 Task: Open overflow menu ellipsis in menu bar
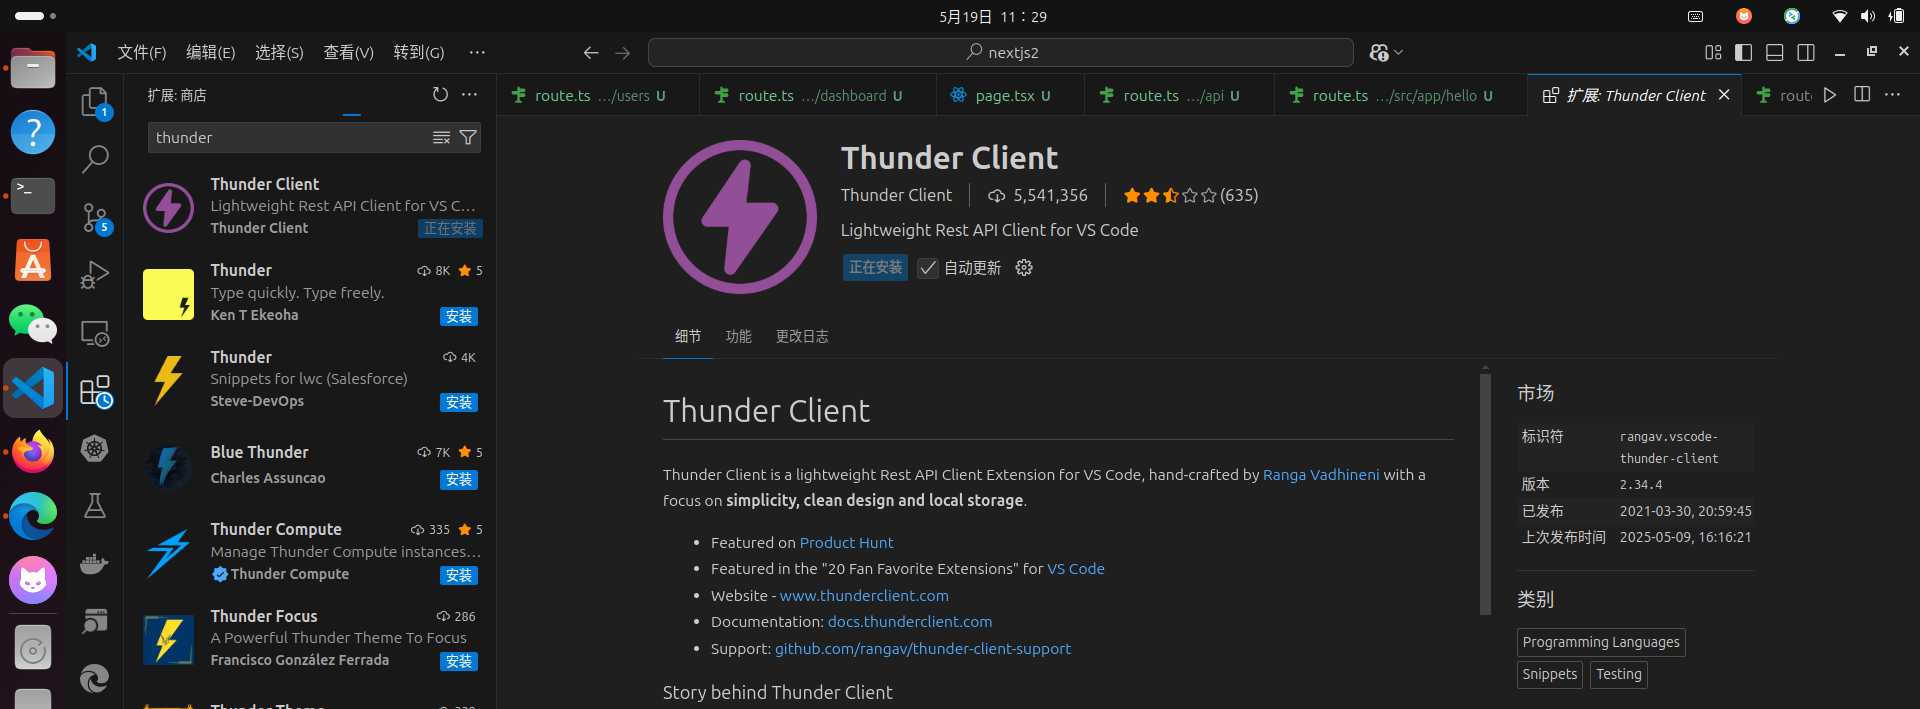(477, 52)
